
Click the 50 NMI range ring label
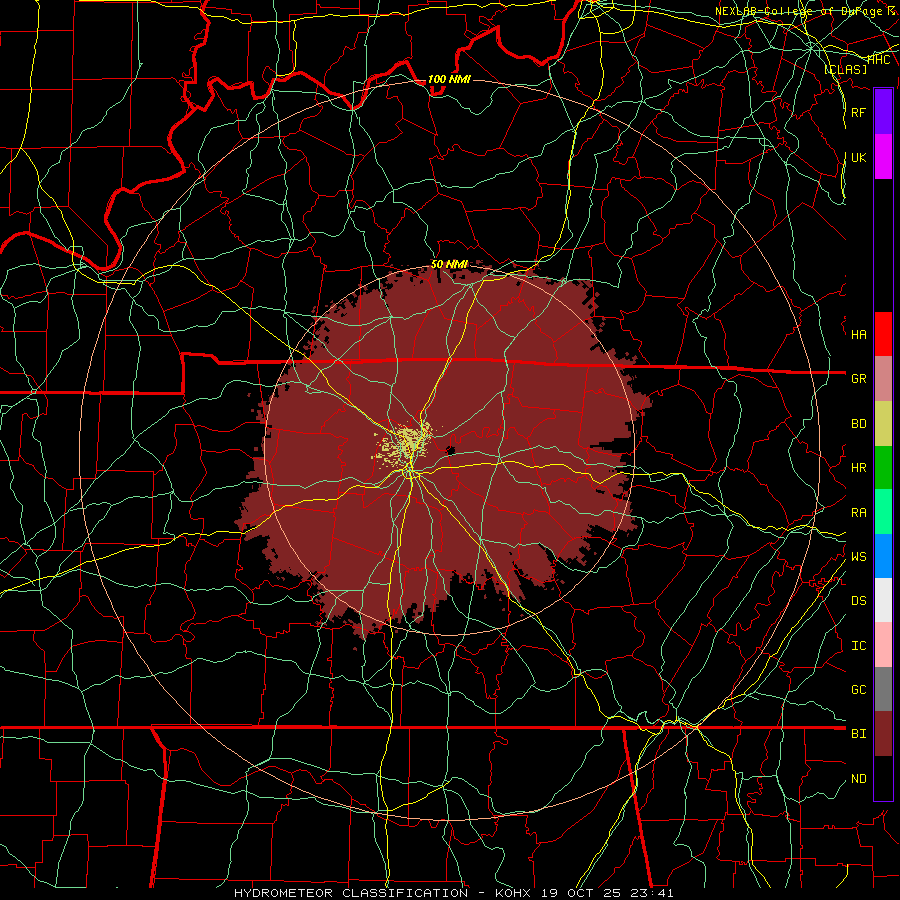[x=449, y=264]
